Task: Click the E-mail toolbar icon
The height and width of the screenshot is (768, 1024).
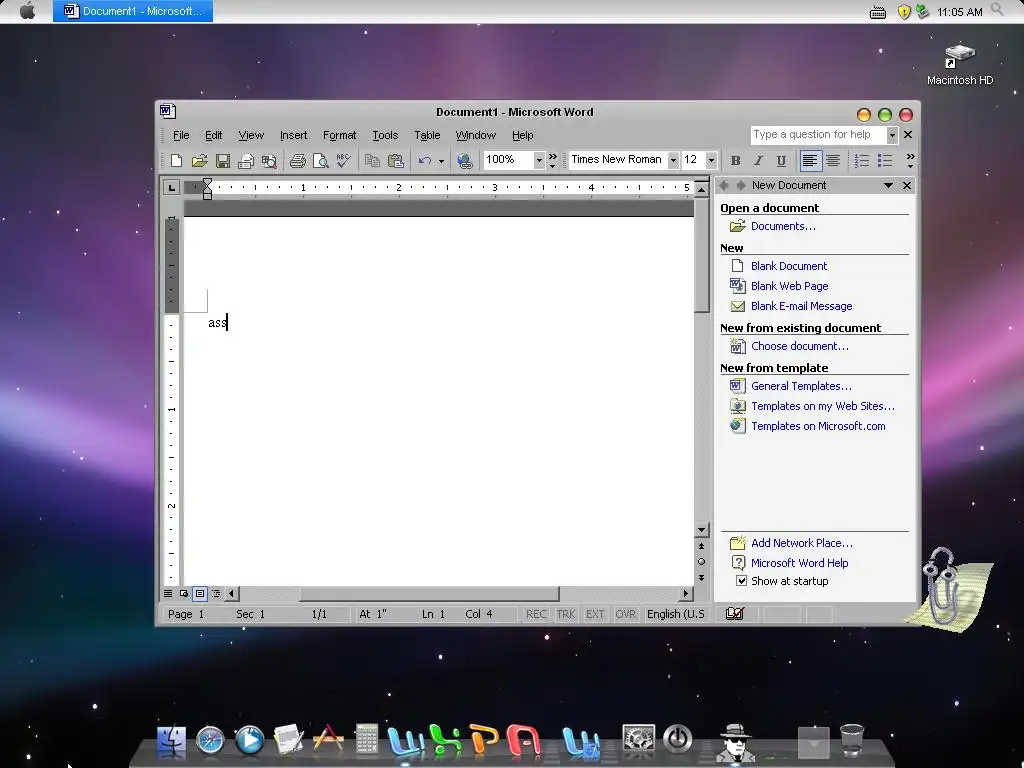Action: click(x=246, y=160)
